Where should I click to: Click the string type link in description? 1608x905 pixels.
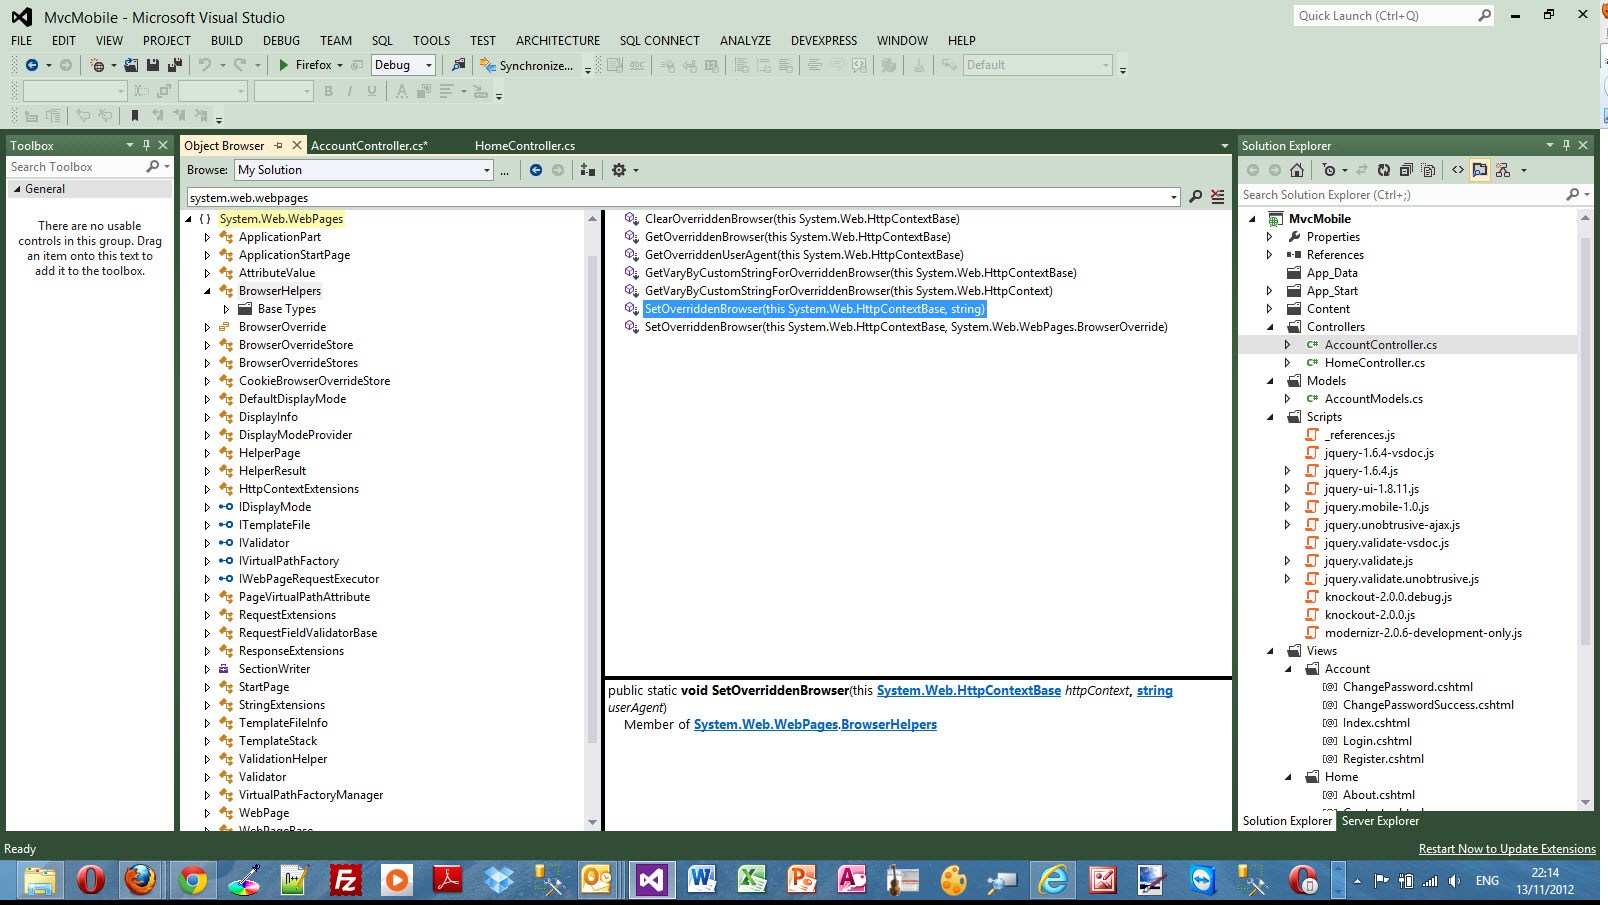click(1155, 691)
